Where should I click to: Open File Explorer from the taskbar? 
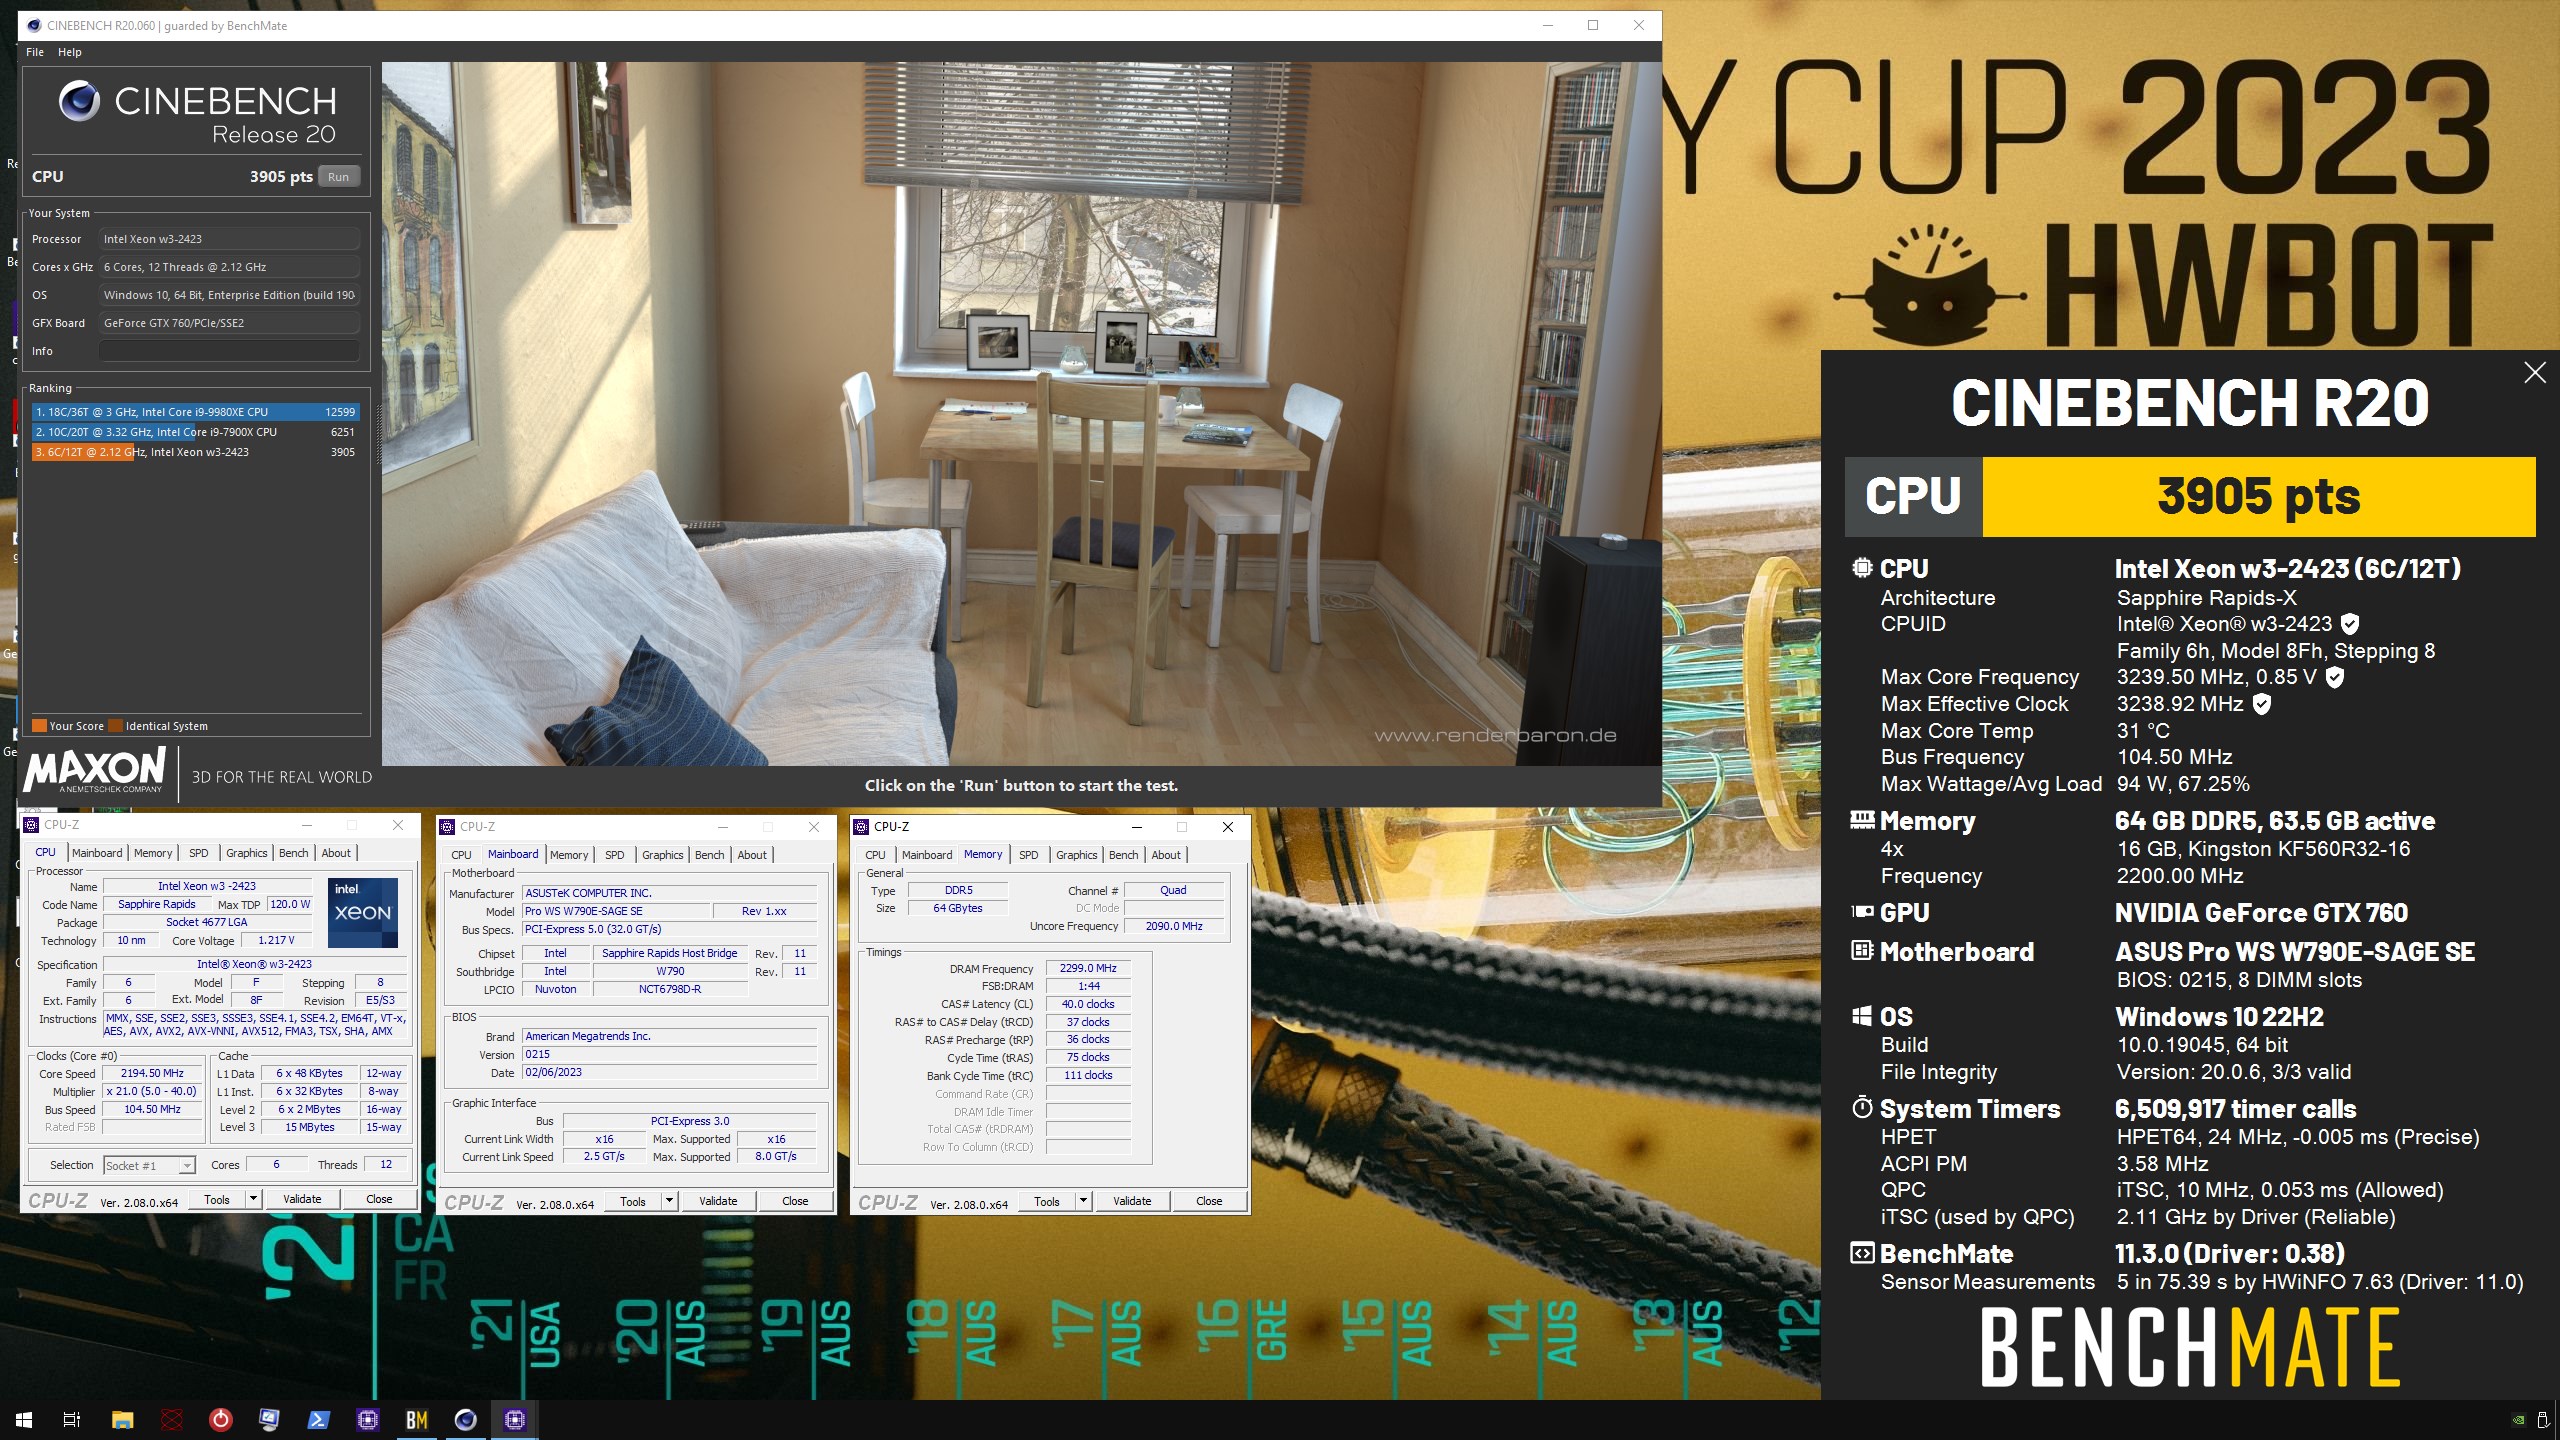coord(122,1419)
